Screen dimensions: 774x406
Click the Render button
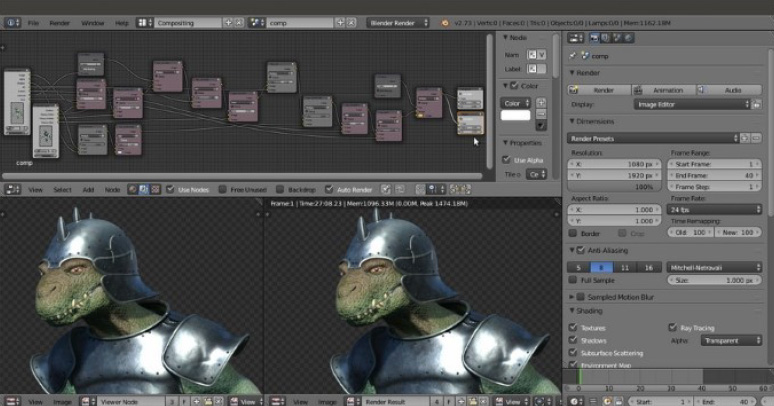[x=599, y=90]
